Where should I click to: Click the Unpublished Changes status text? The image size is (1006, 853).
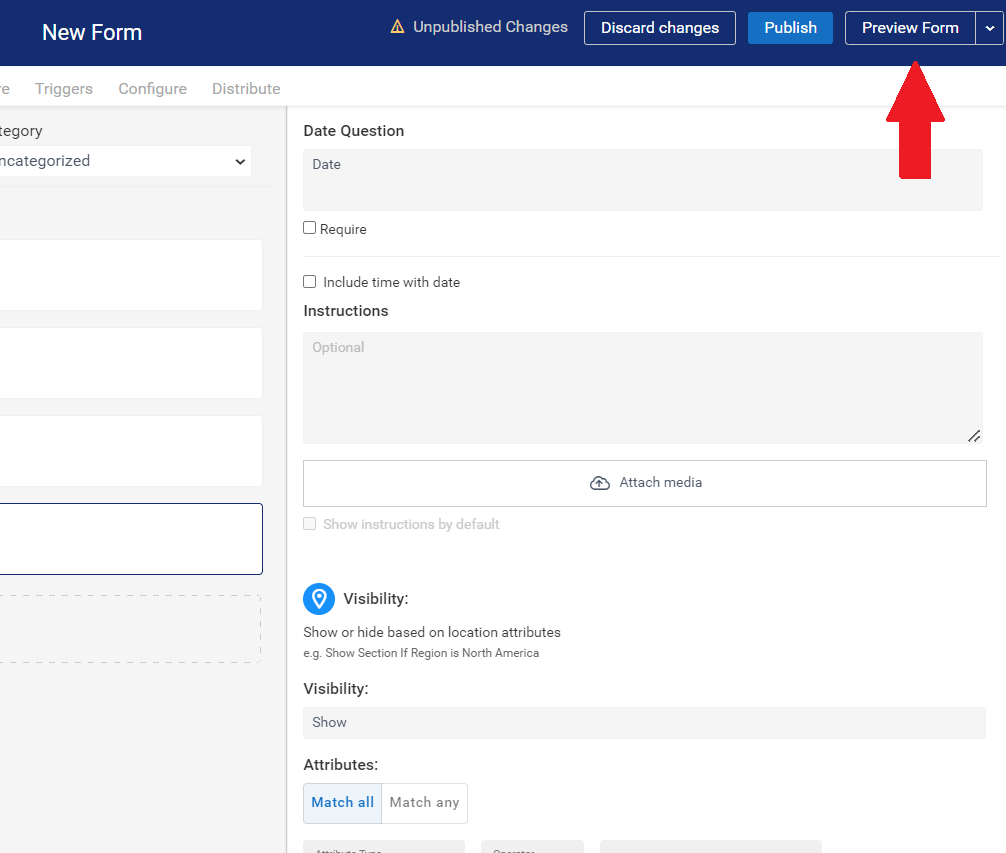tap(490, 27)
